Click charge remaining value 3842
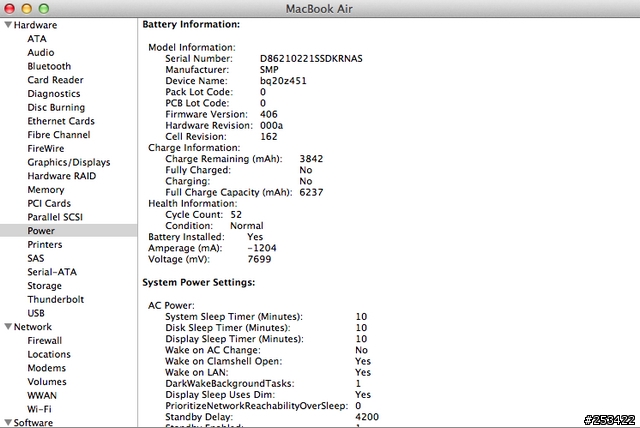The width and height of the screenshot is (640, 428). click(x=311, y=159)
